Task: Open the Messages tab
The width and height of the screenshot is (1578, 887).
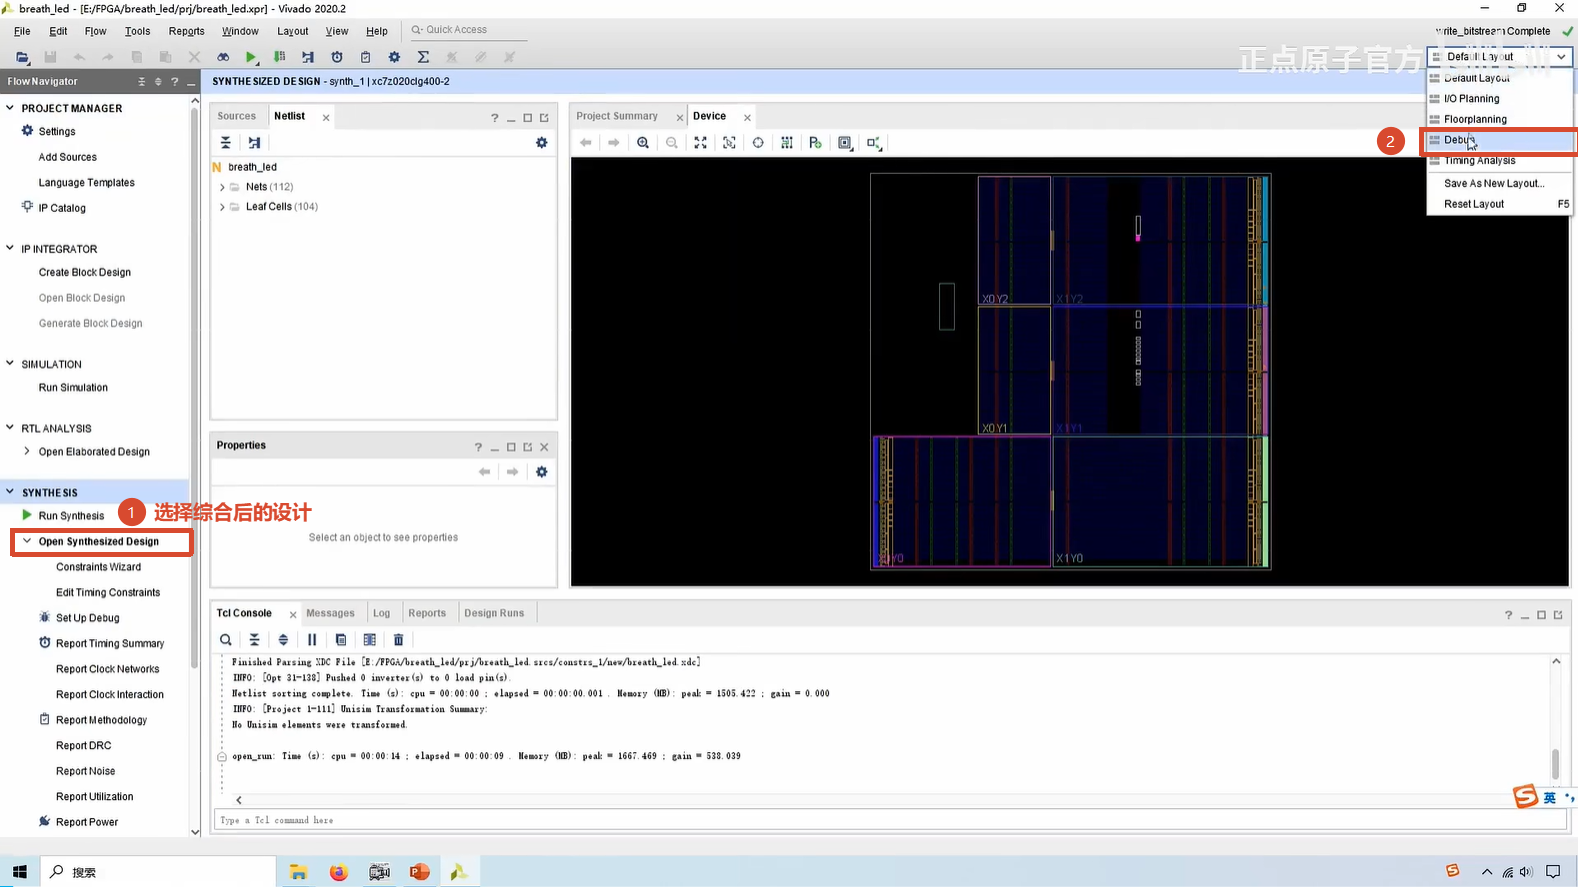Action: (330, 613)
